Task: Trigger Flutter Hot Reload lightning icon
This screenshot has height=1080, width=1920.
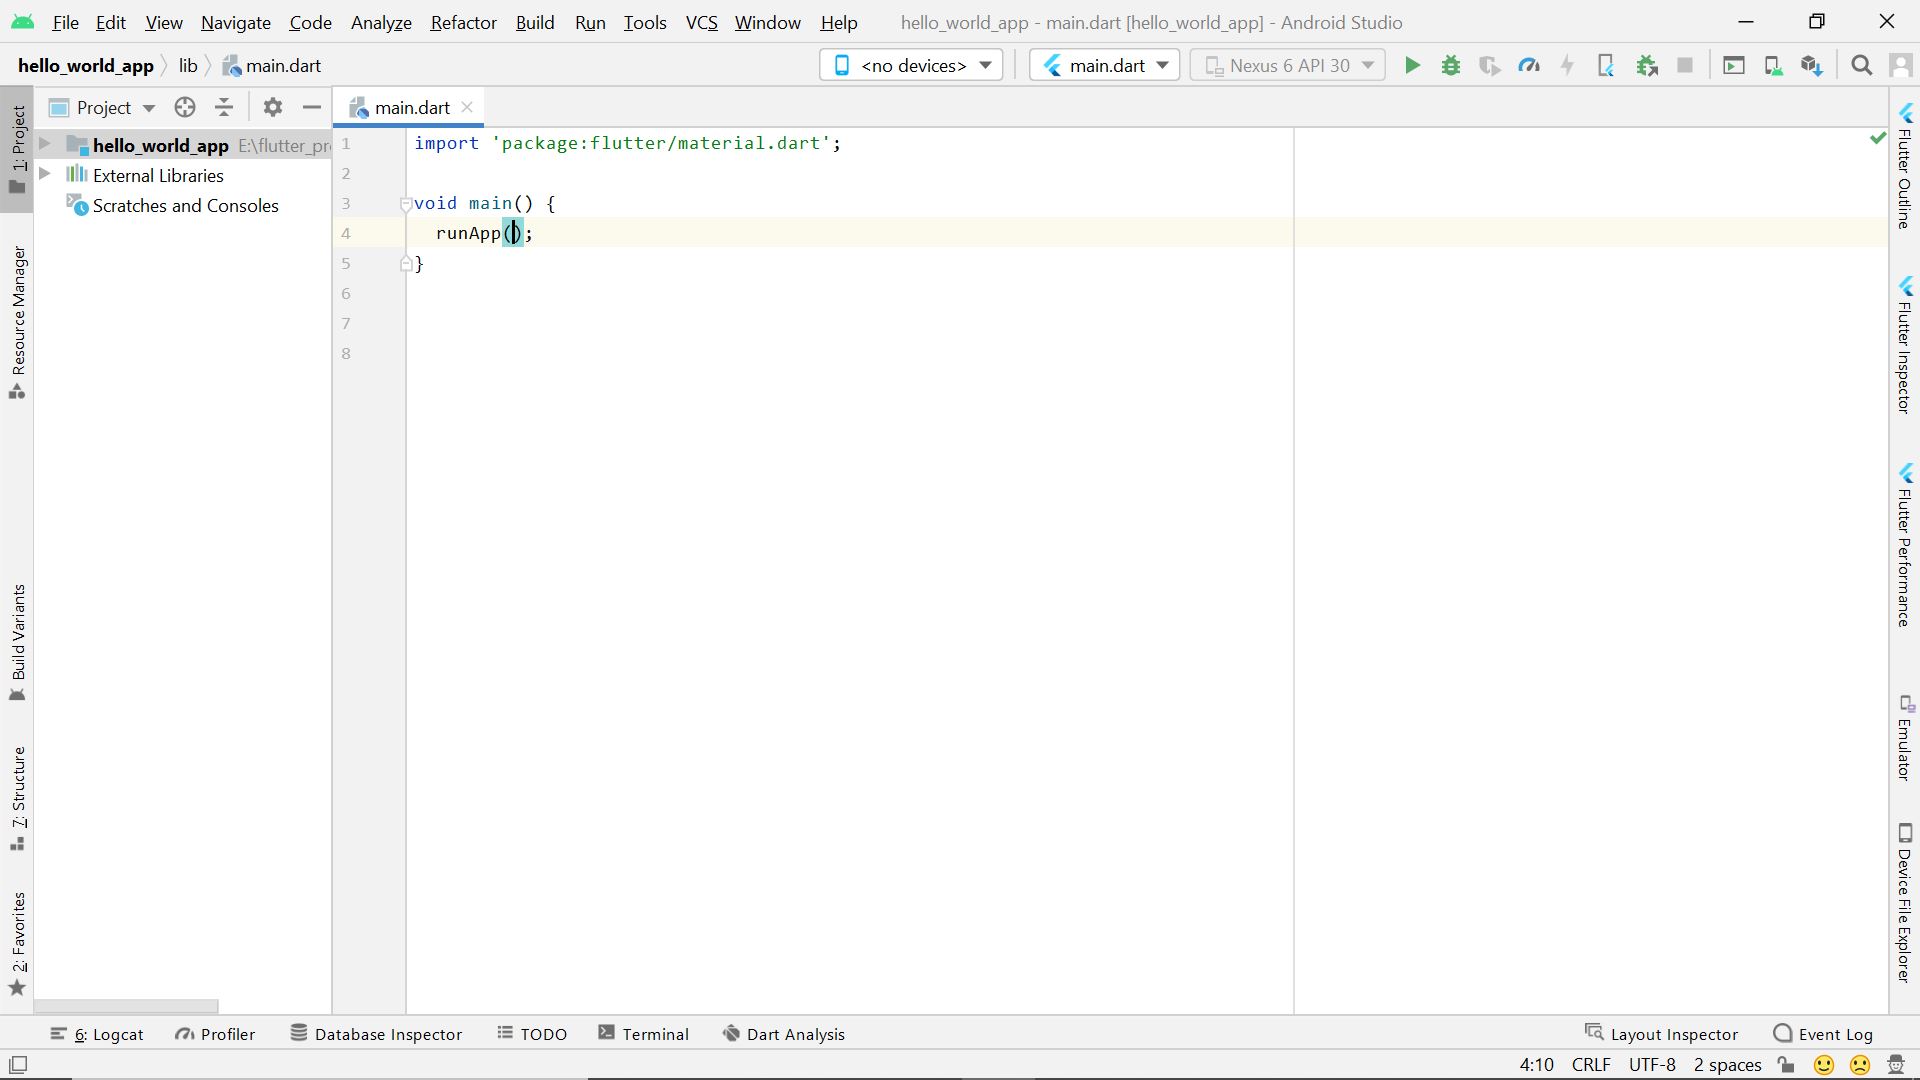Action: click(1567, 65)
